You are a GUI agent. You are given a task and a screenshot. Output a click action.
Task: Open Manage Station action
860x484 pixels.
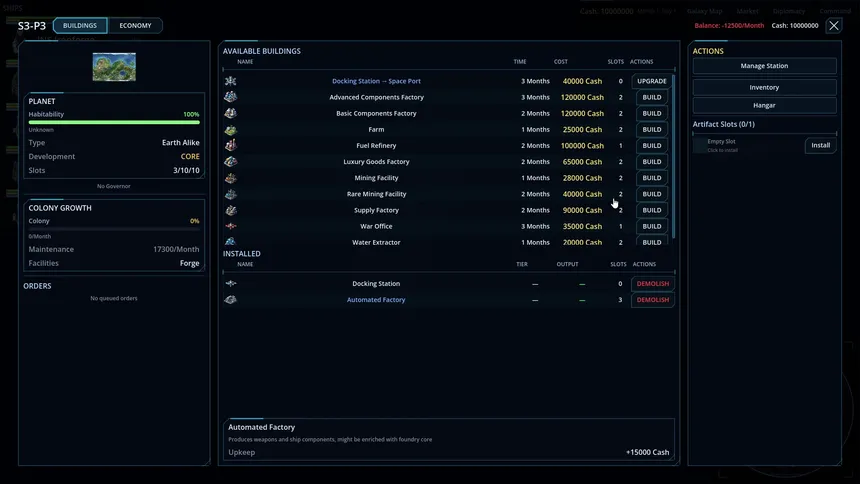[x=764, y=66]
